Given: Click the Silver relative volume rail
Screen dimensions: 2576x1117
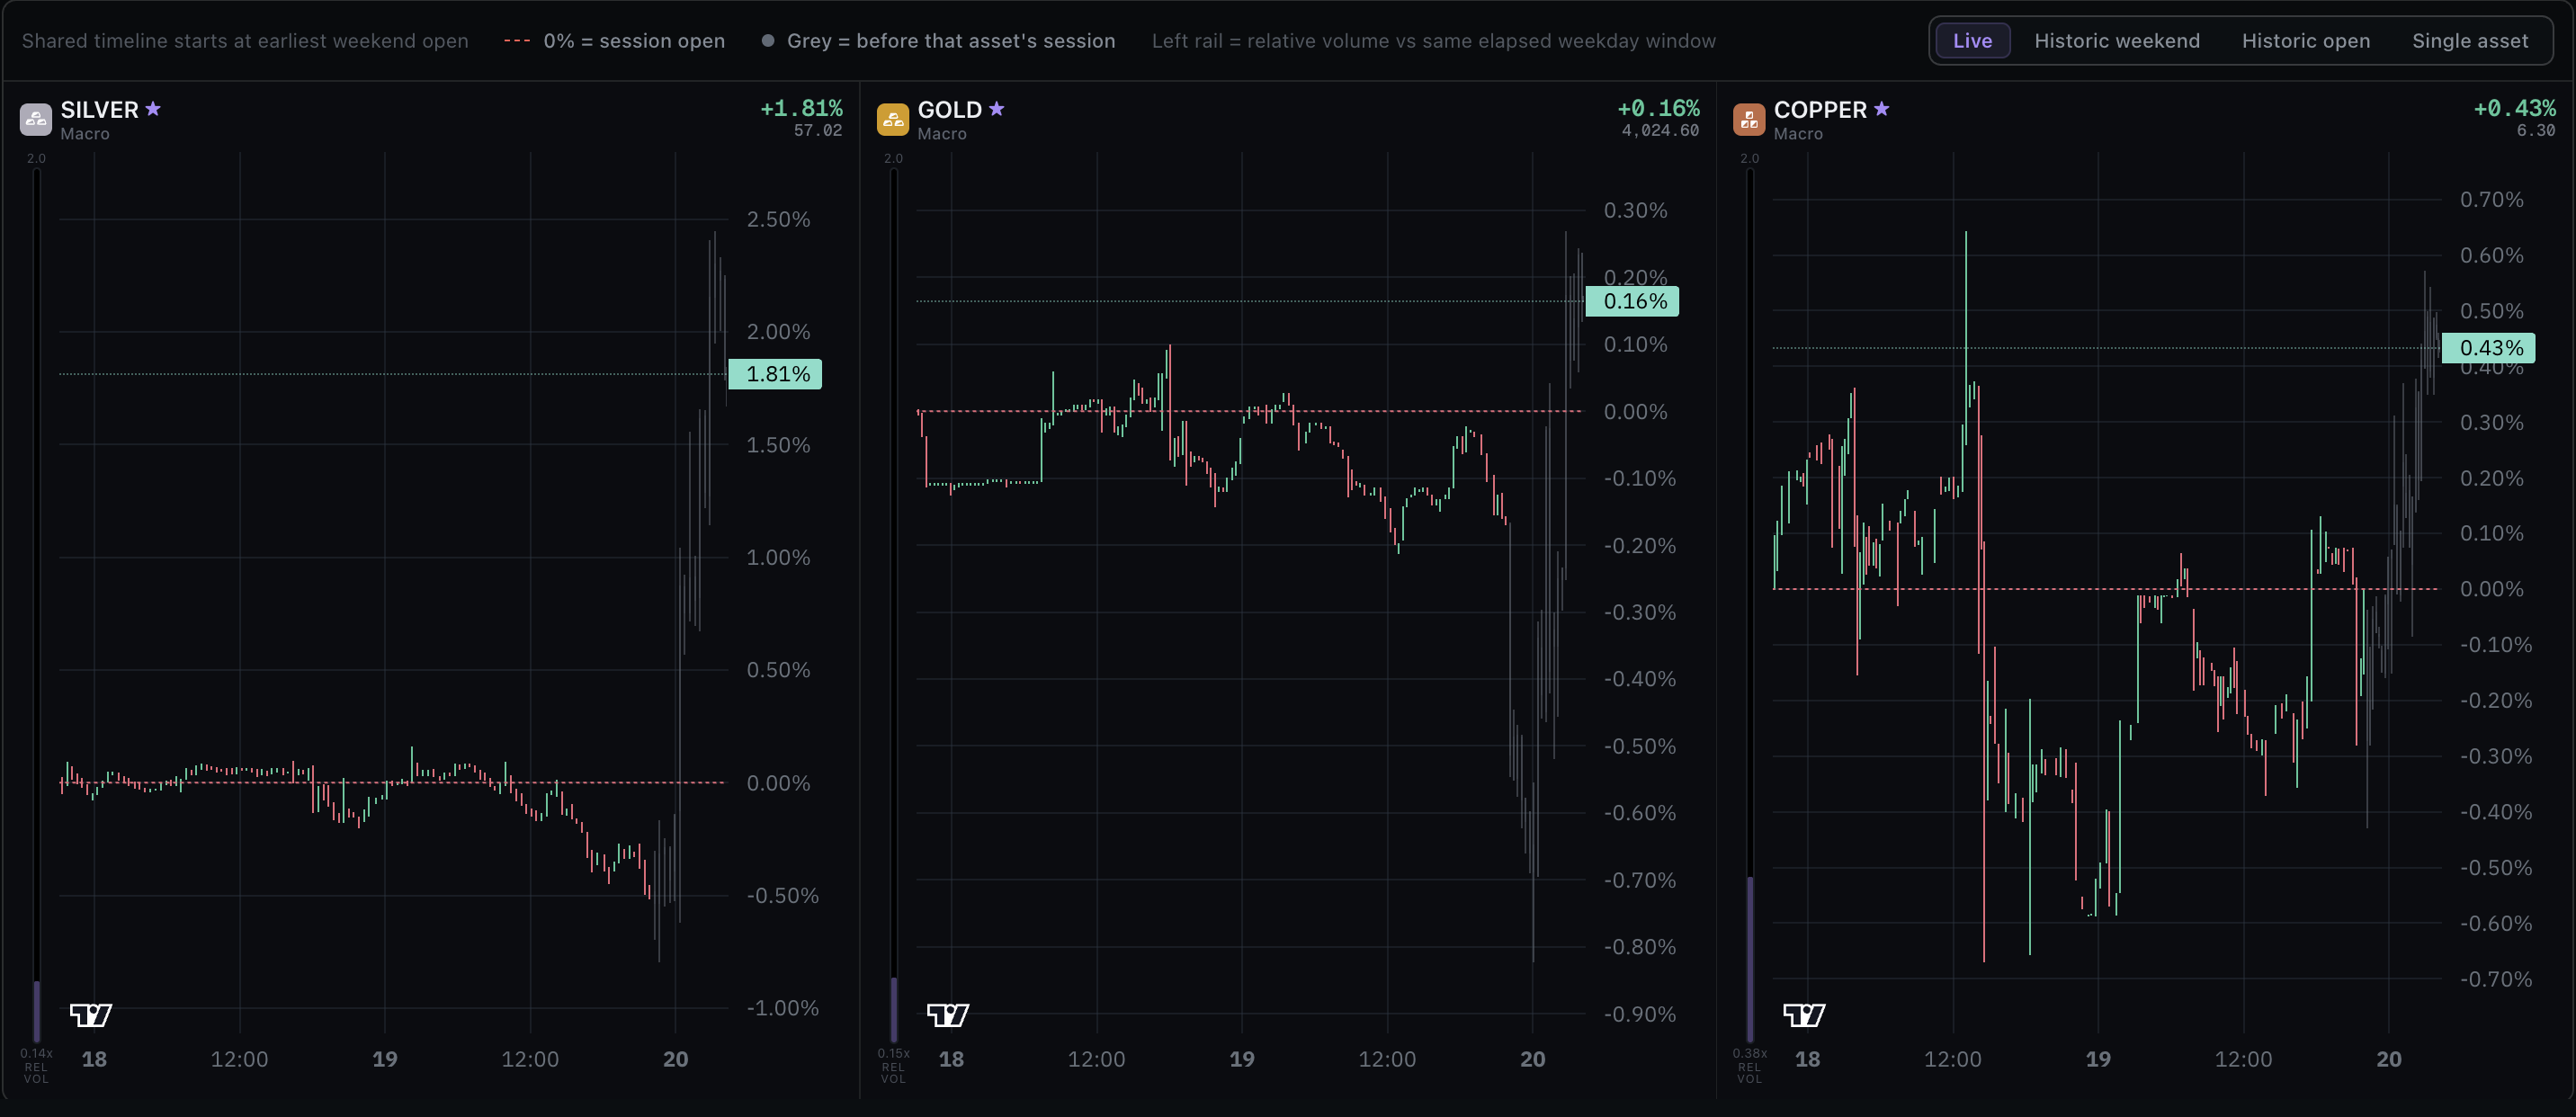Looking at the screenshot, I should pyautogui.click(x=37, y=605).
